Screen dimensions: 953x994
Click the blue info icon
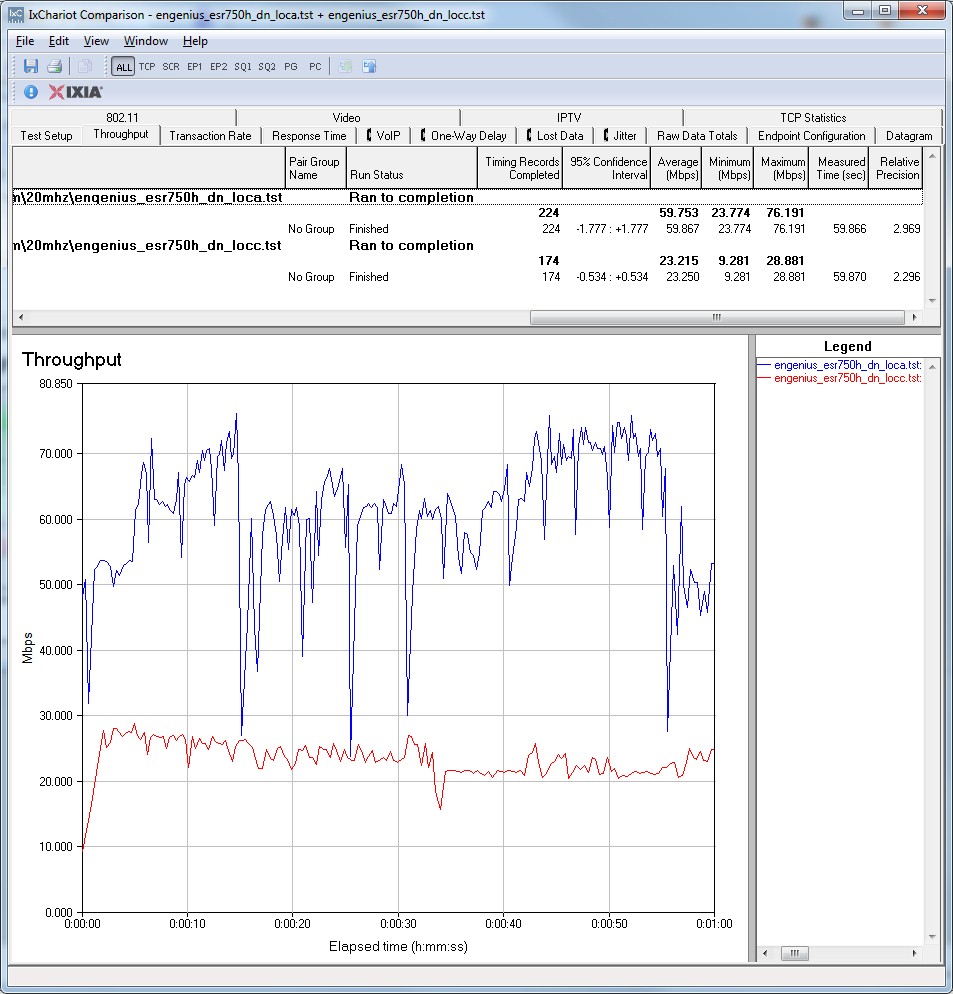point(30,93)
